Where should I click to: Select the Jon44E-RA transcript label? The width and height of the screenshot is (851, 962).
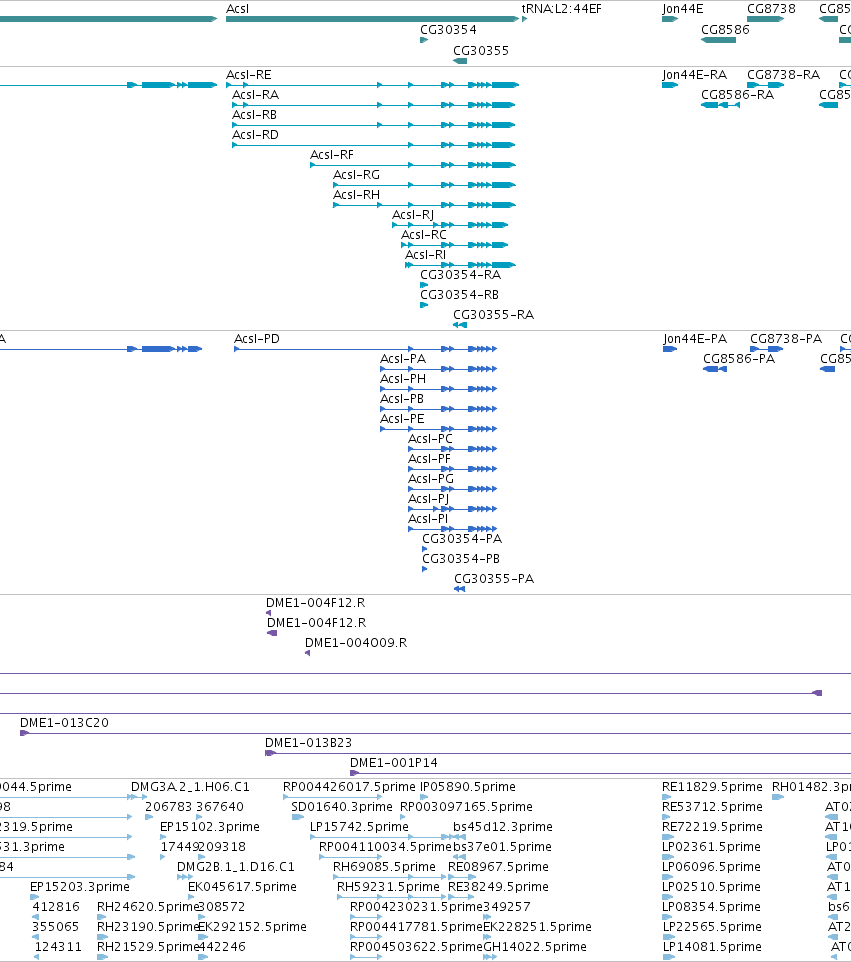[695, 75]
